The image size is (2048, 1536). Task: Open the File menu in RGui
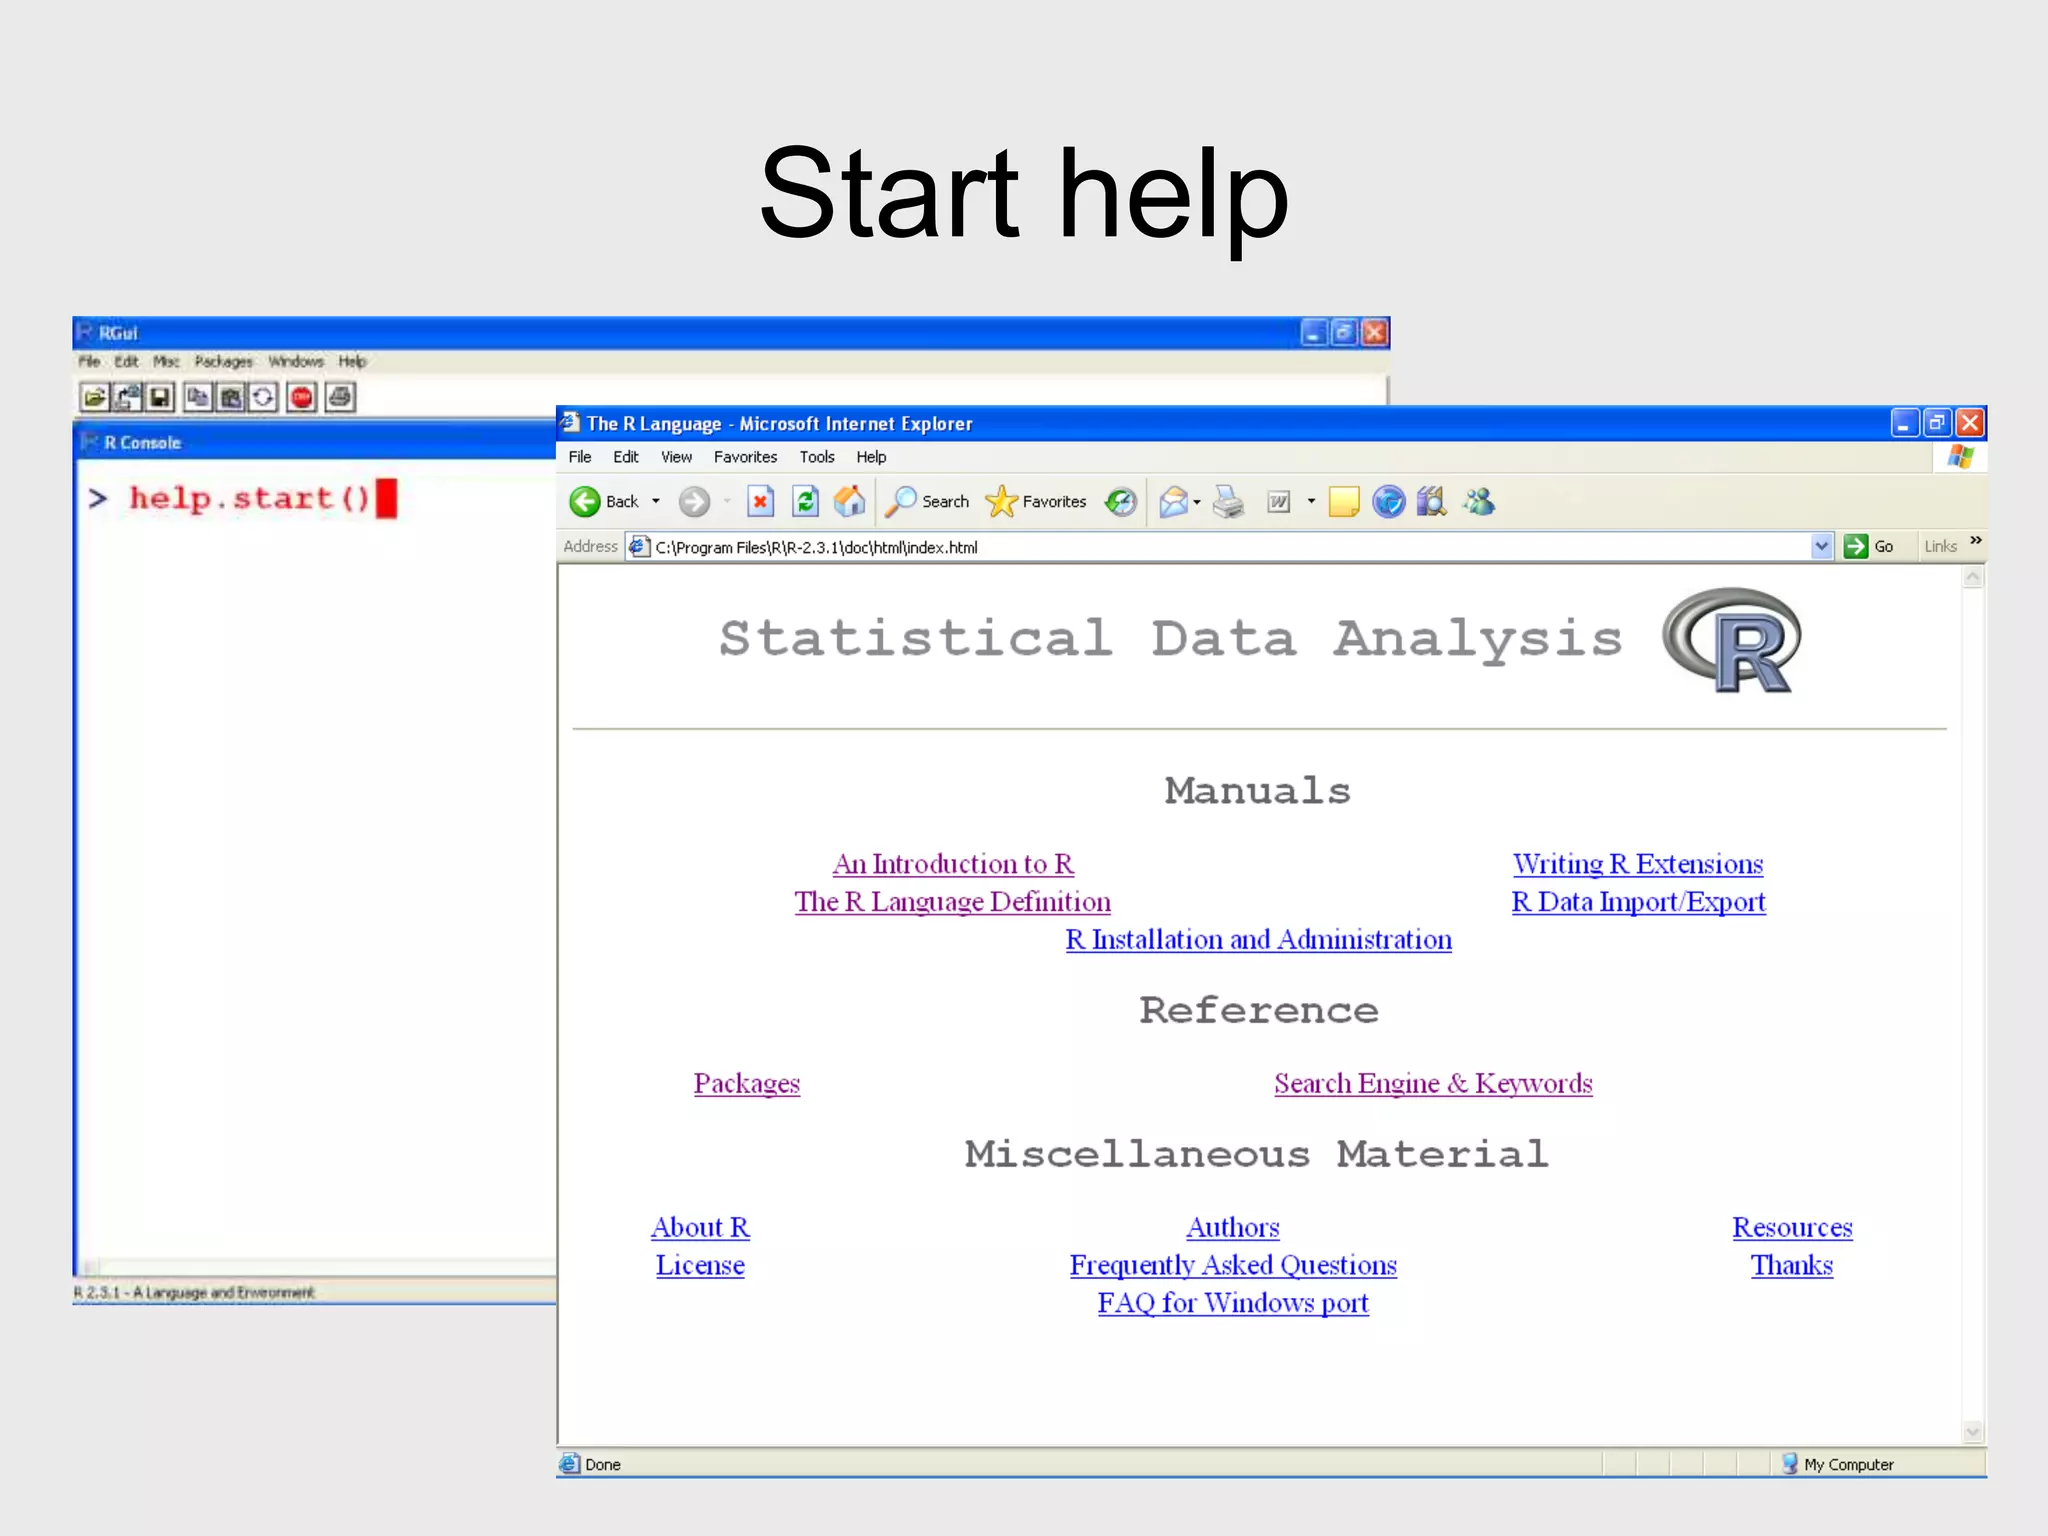89,361
